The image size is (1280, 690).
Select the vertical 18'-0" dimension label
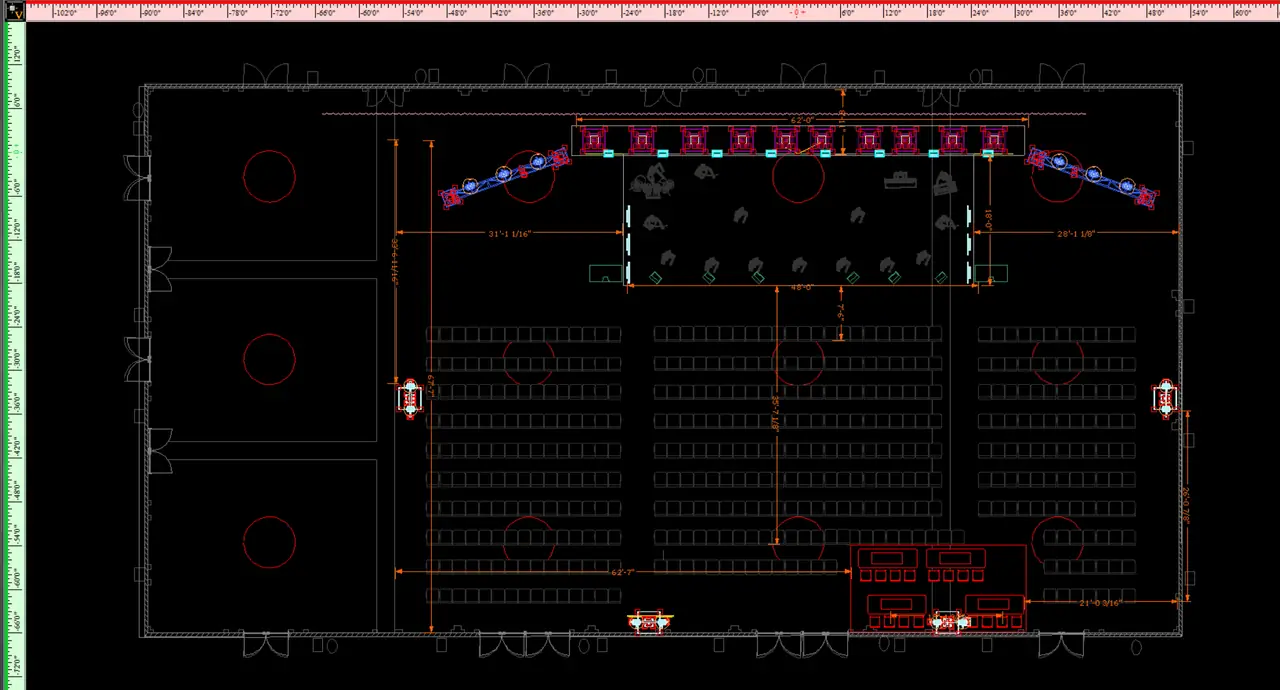(x=989, y=218)
